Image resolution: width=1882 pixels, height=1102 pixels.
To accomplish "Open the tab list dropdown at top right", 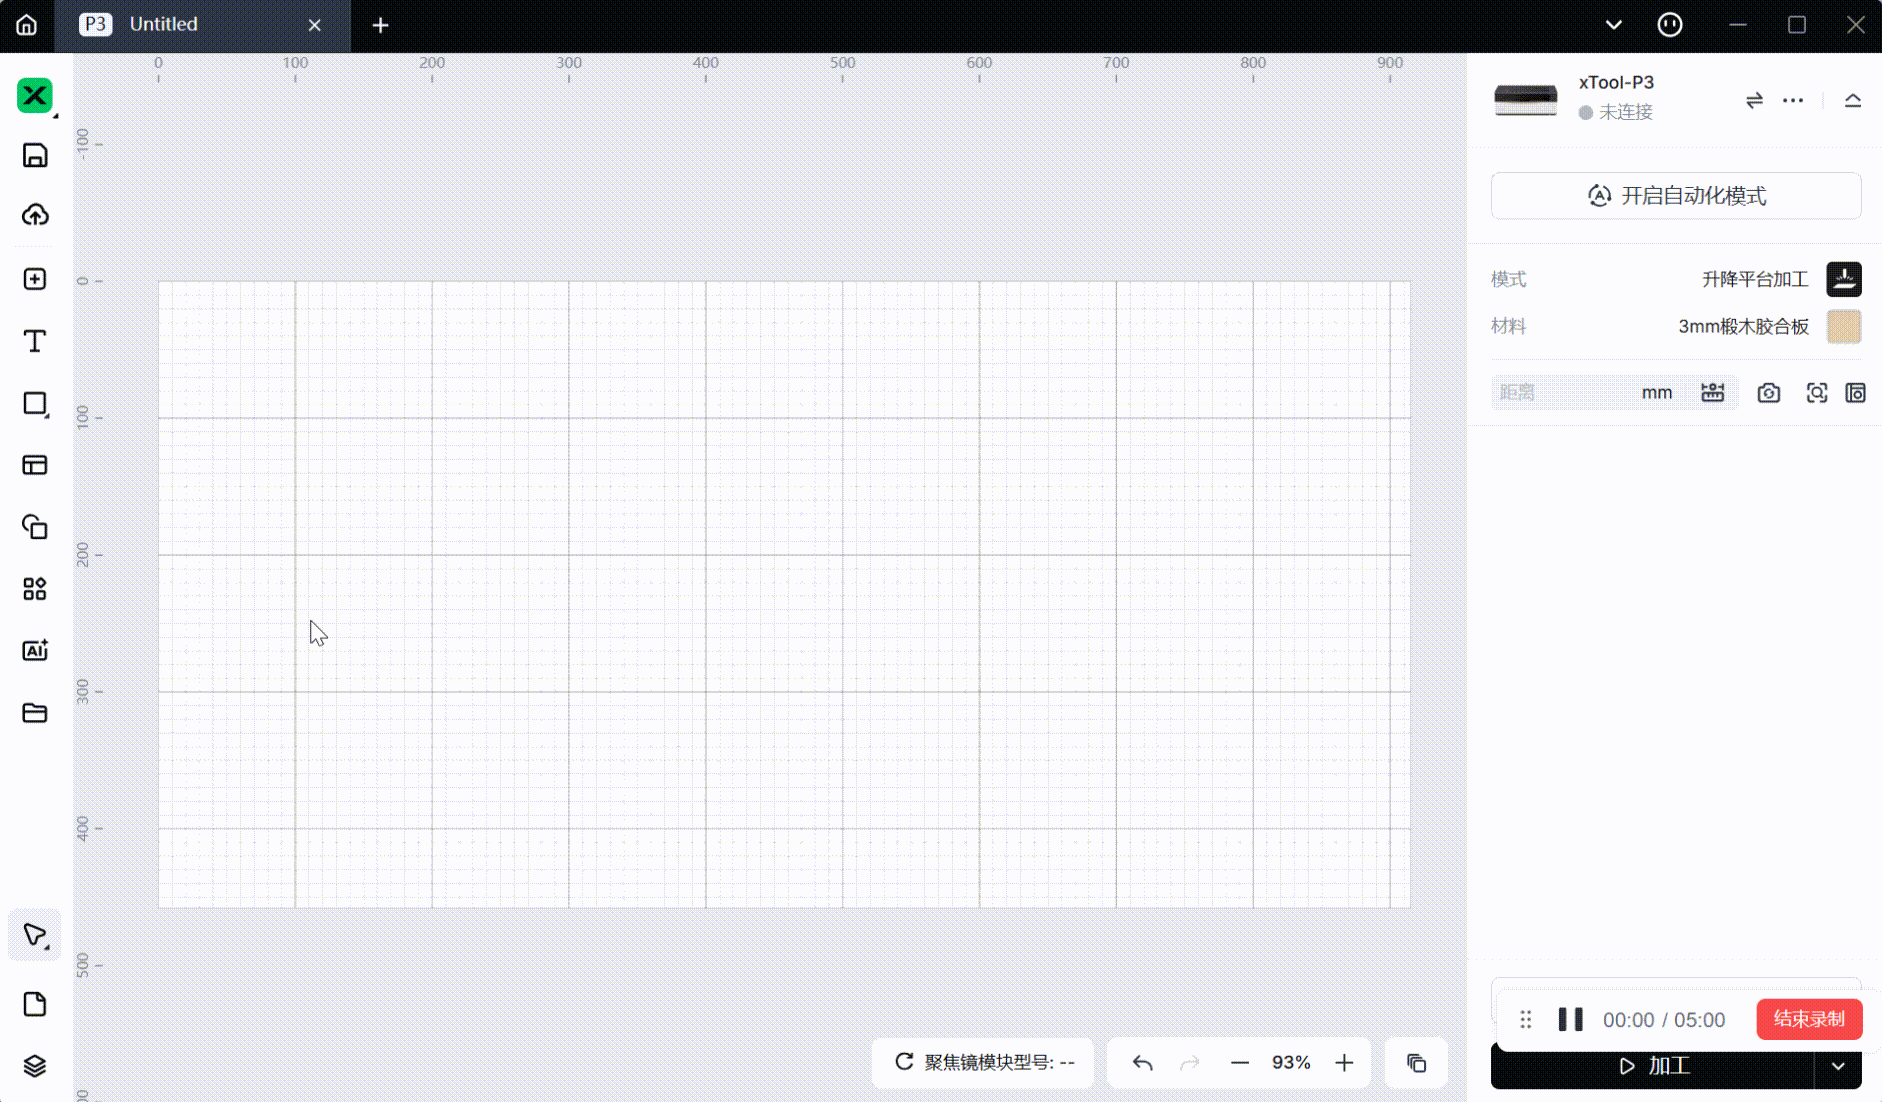I will click(x=1613, y=24).
